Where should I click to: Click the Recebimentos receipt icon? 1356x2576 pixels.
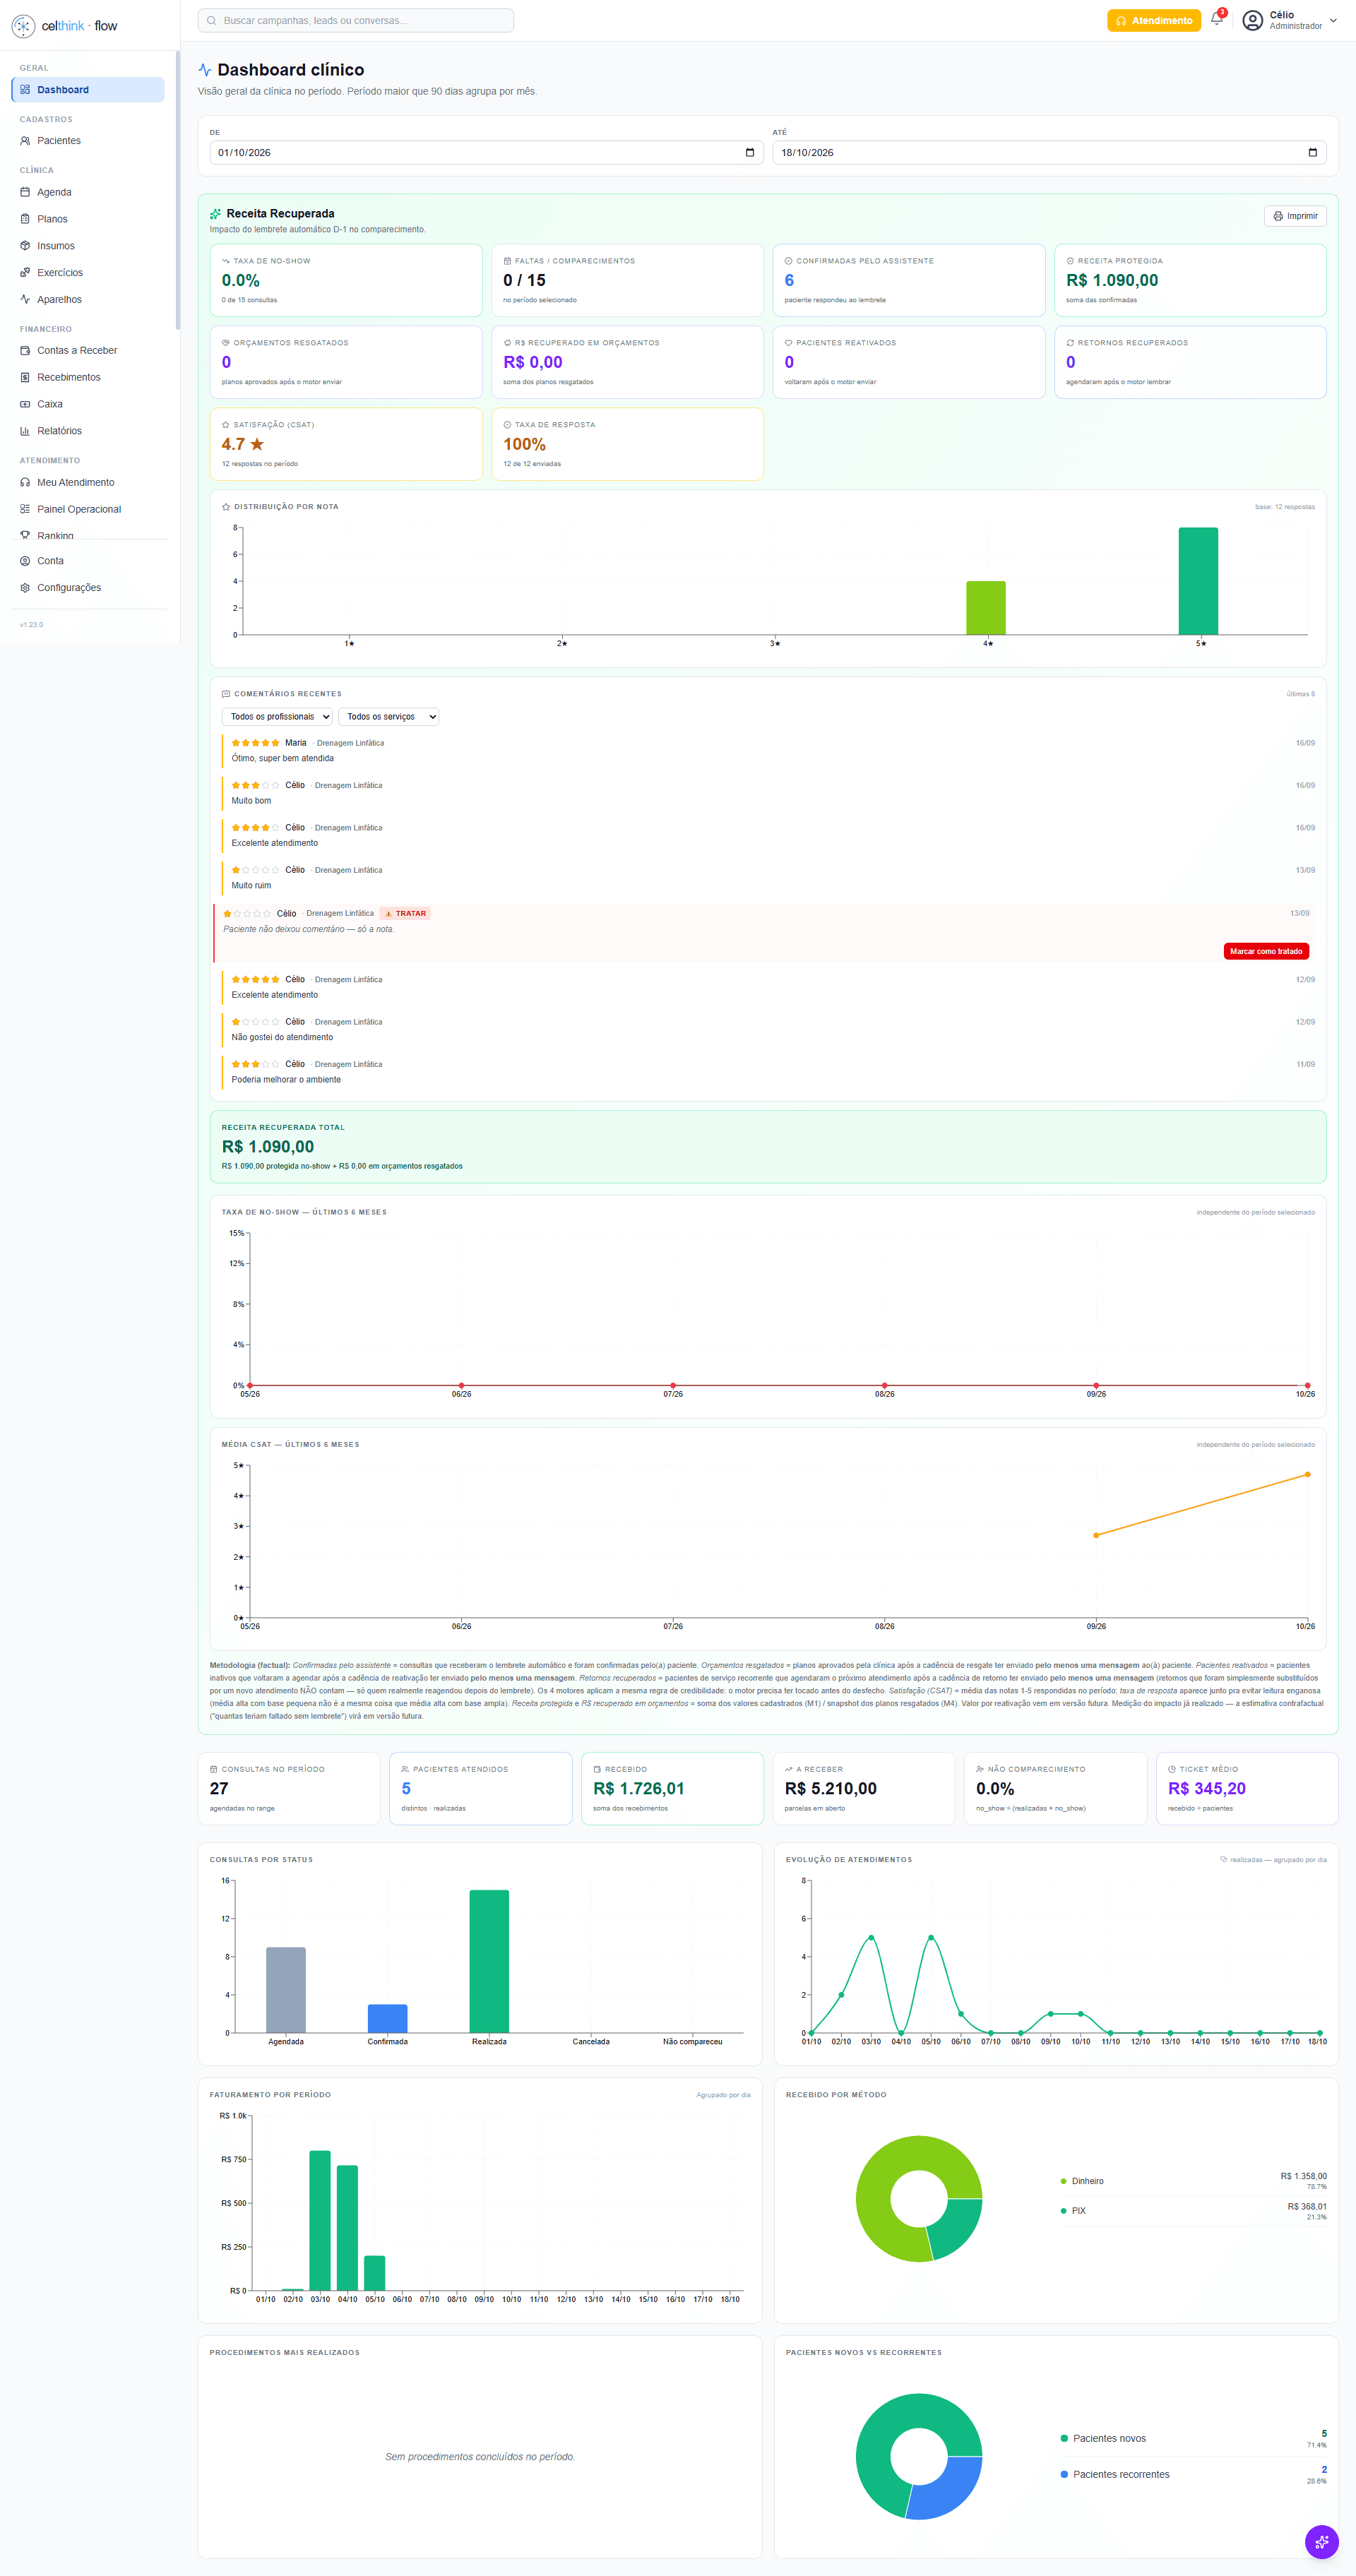click(25, 377)
